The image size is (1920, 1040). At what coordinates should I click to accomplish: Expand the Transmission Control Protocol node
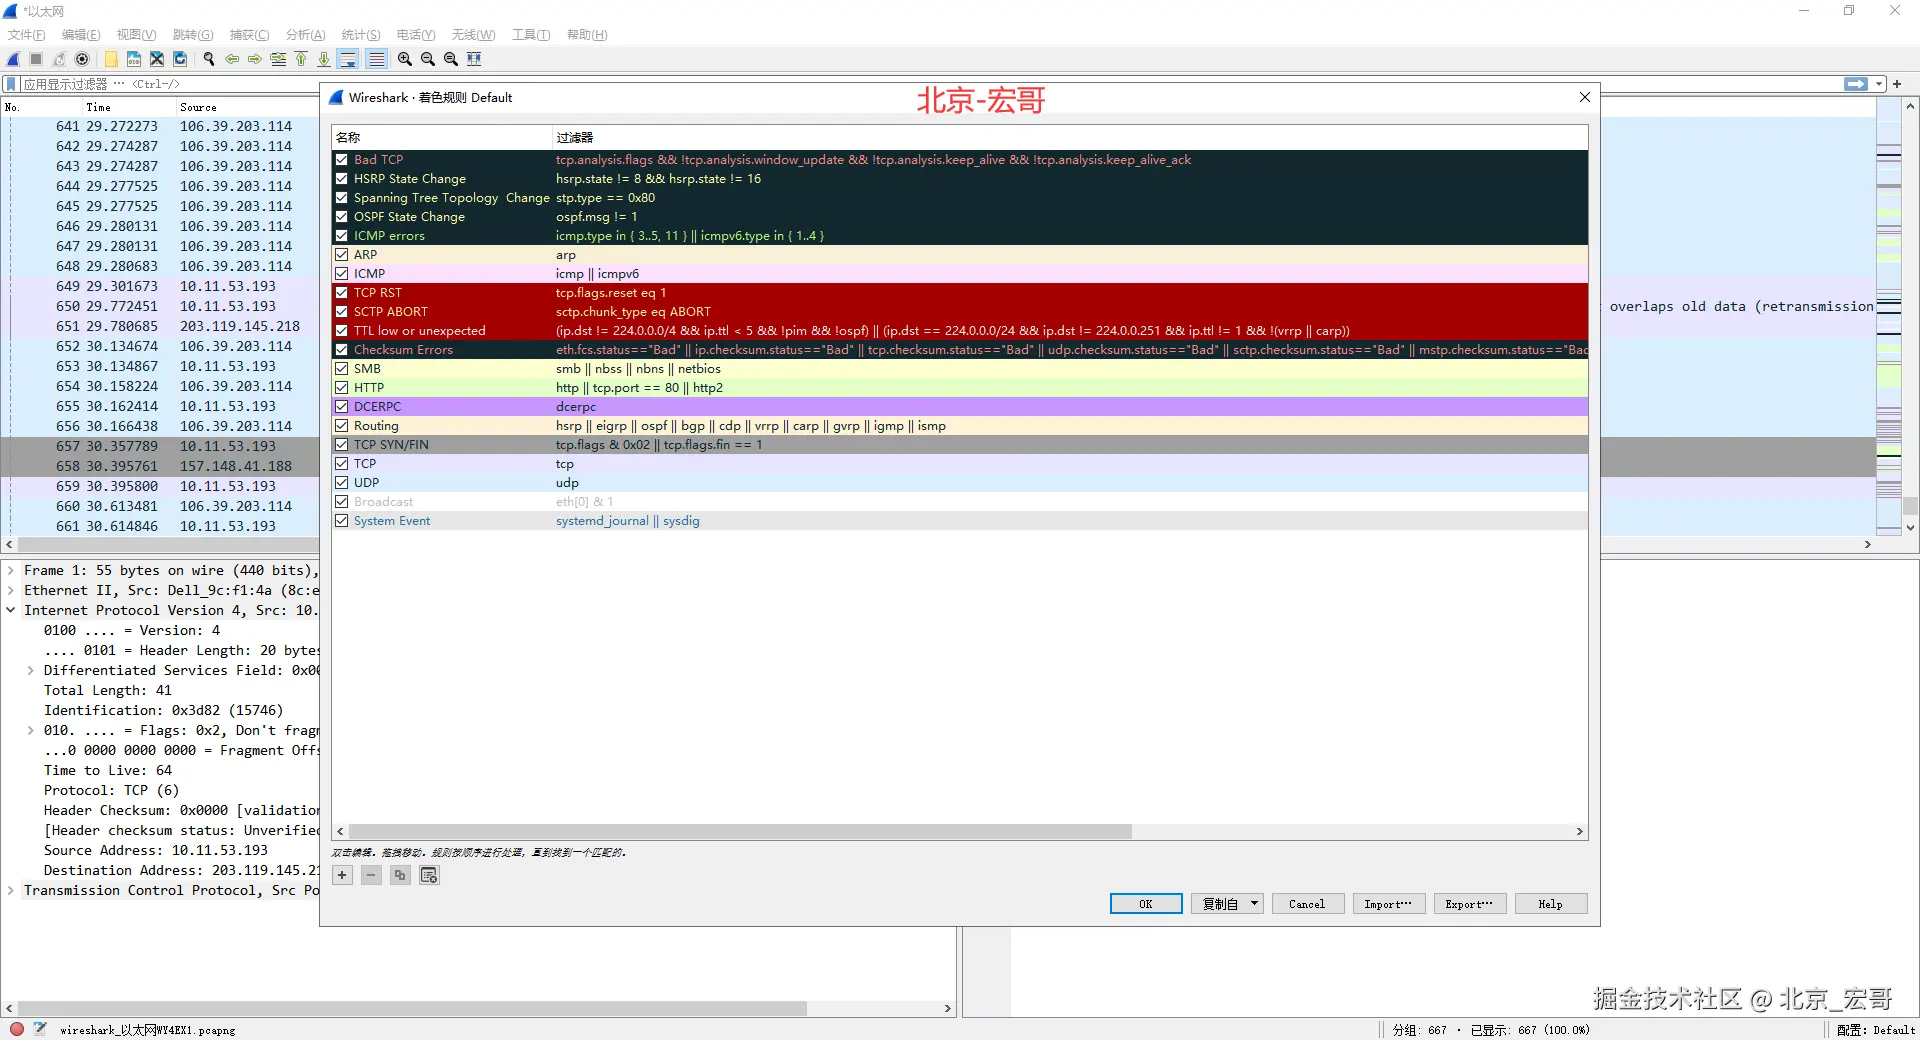point(11,891)
